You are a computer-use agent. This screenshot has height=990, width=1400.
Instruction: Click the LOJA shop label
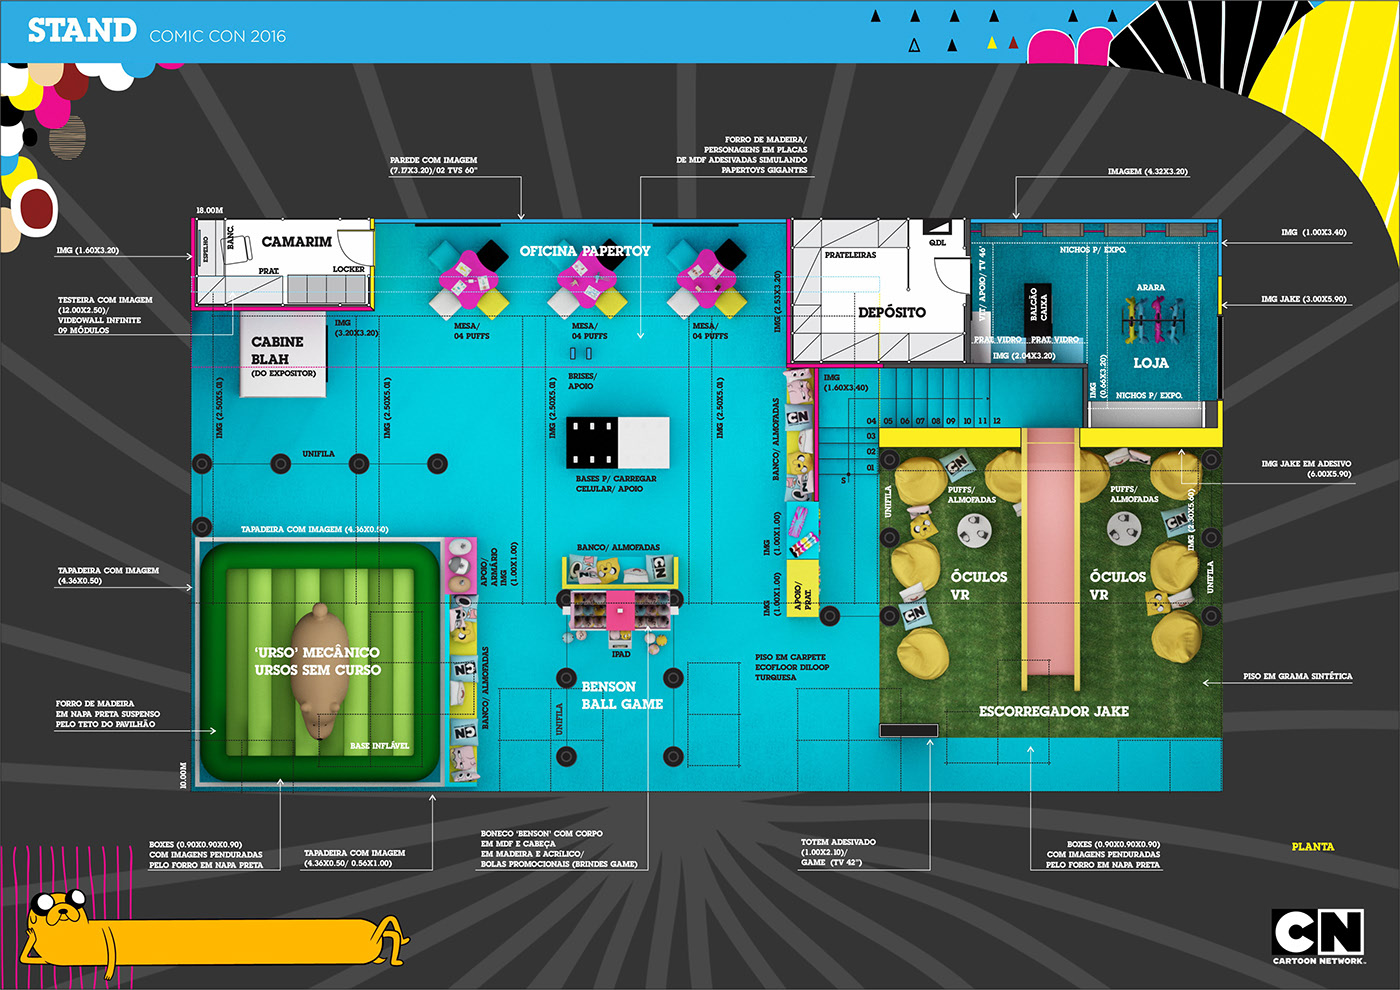(1151, 363)
